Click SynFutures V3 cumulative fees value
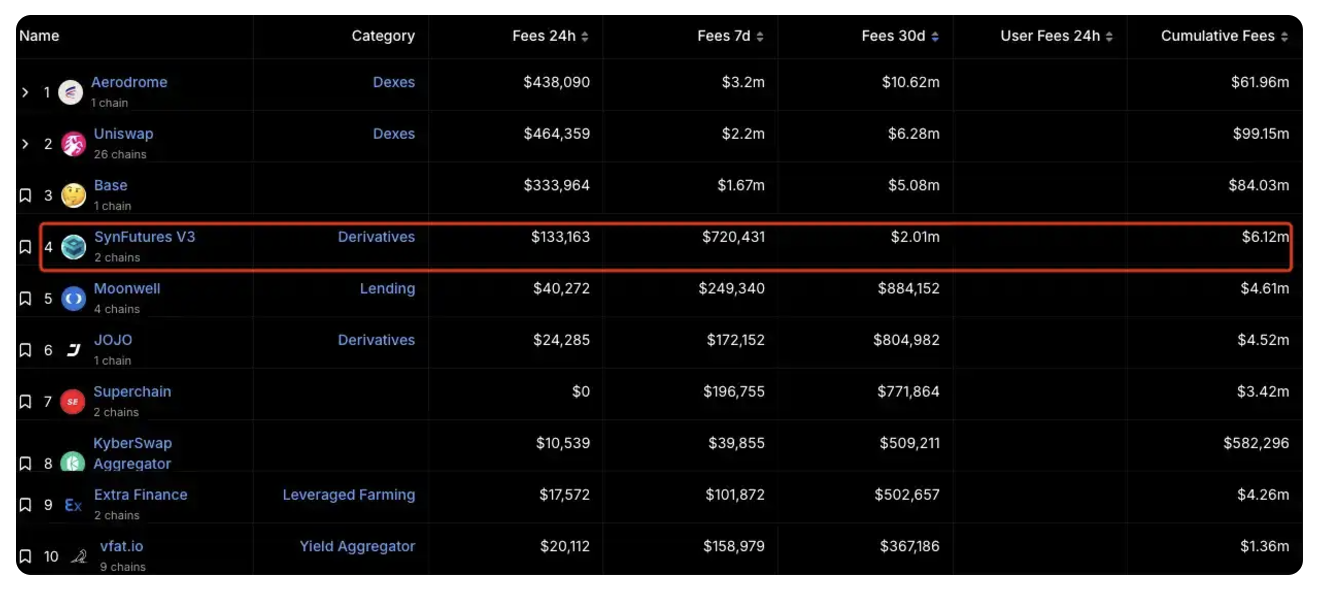1320x602 pixels. click(1264, 237)
